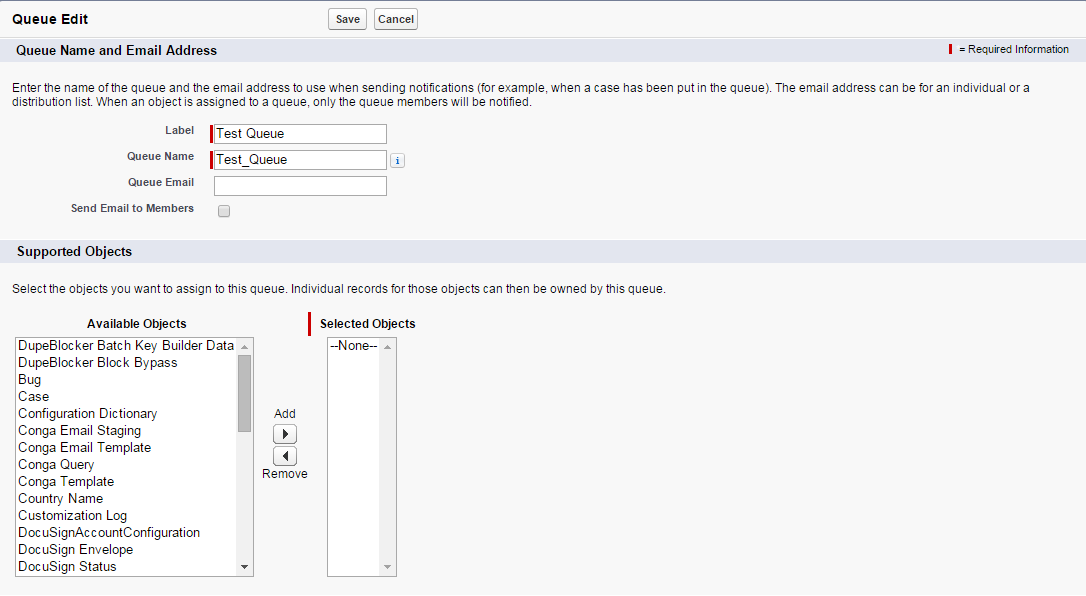
Task: Save the queue
Action: click(x=347, y=19)
